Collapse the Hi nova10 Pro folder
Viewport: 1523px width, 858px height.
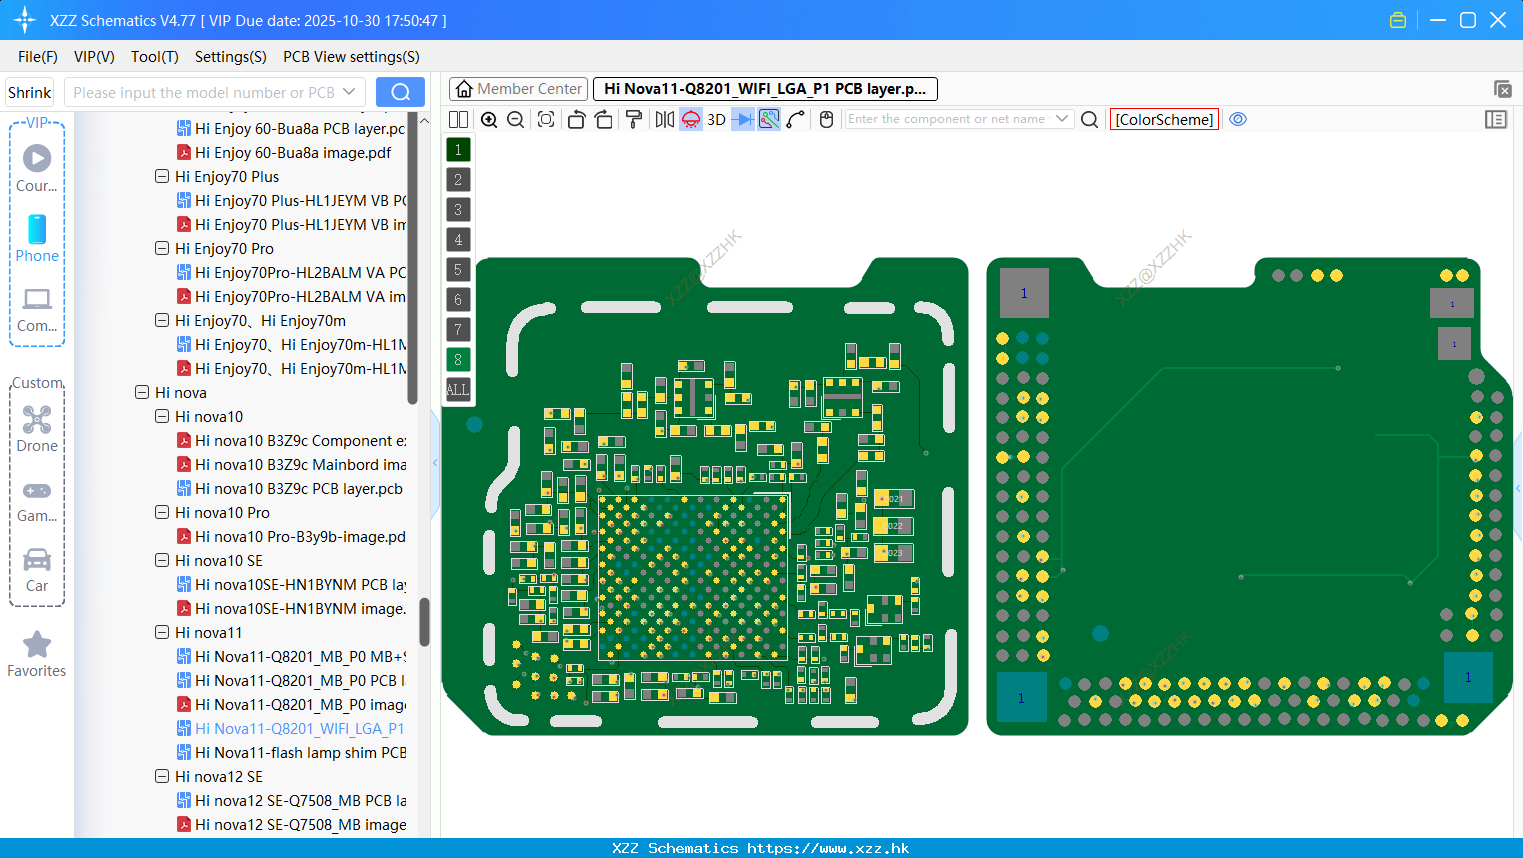tap(162, 512)
